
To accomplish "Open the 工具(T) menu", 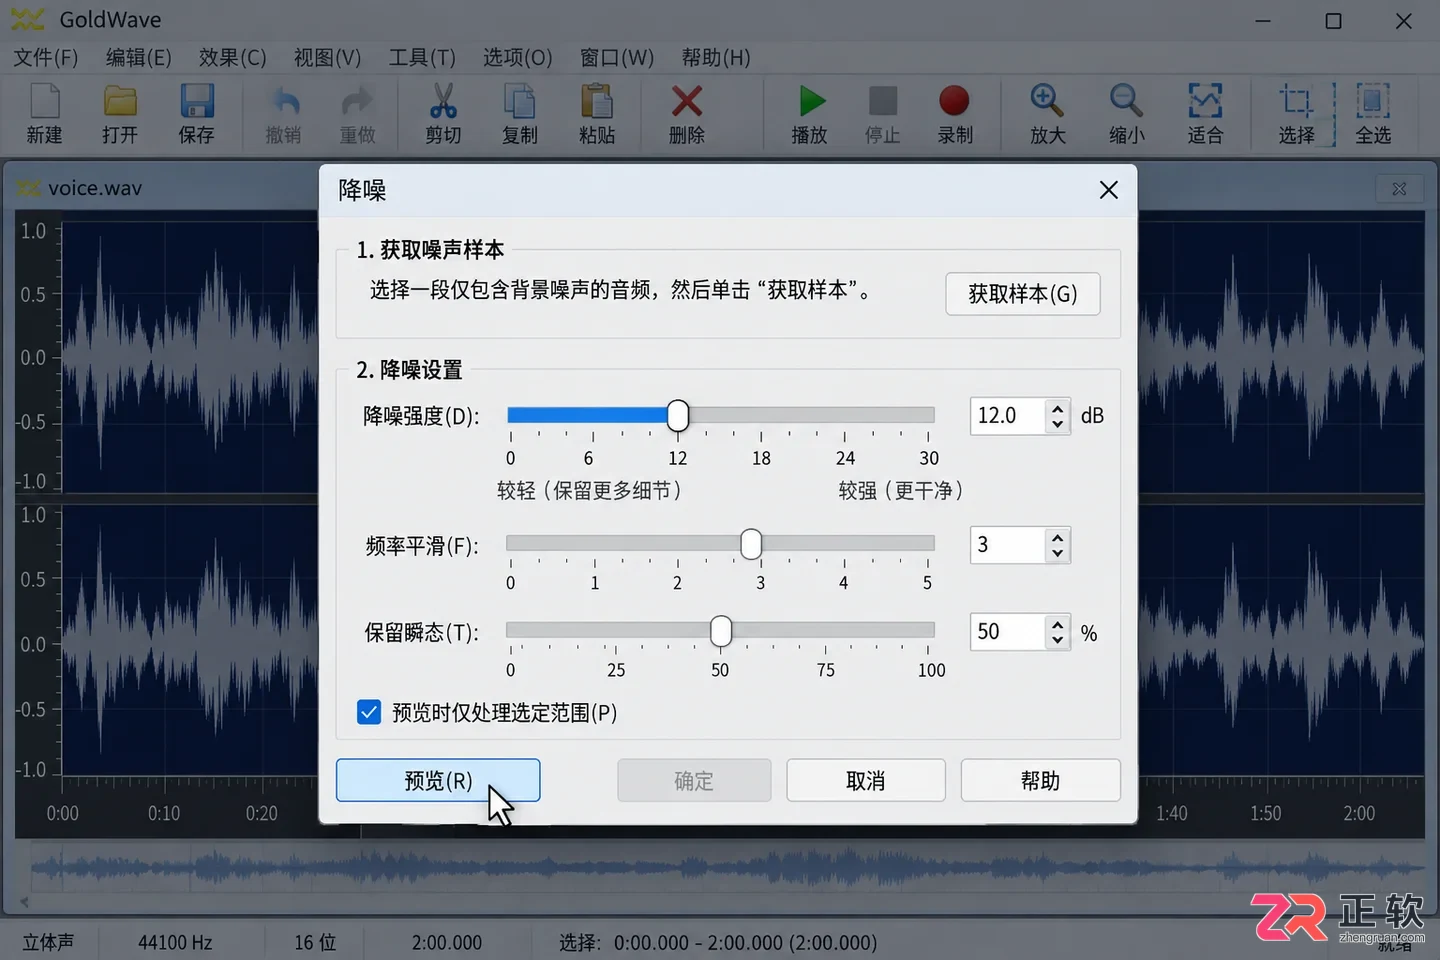I will [422, 57].
